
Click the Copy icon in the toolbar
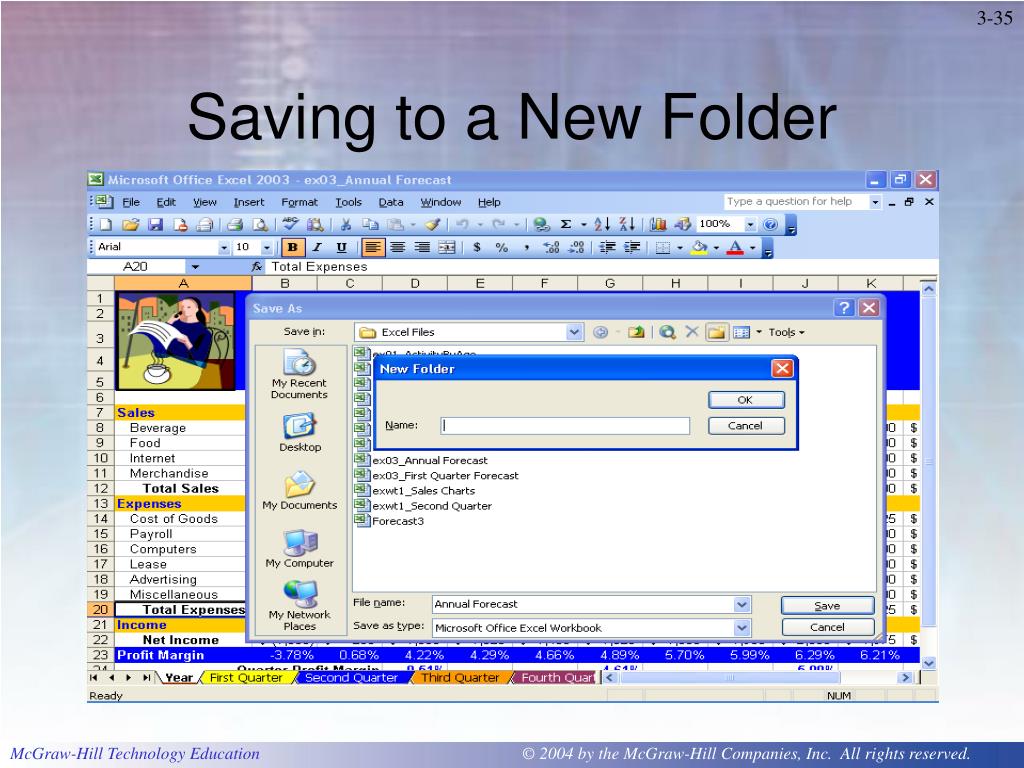tap(370, 225)
